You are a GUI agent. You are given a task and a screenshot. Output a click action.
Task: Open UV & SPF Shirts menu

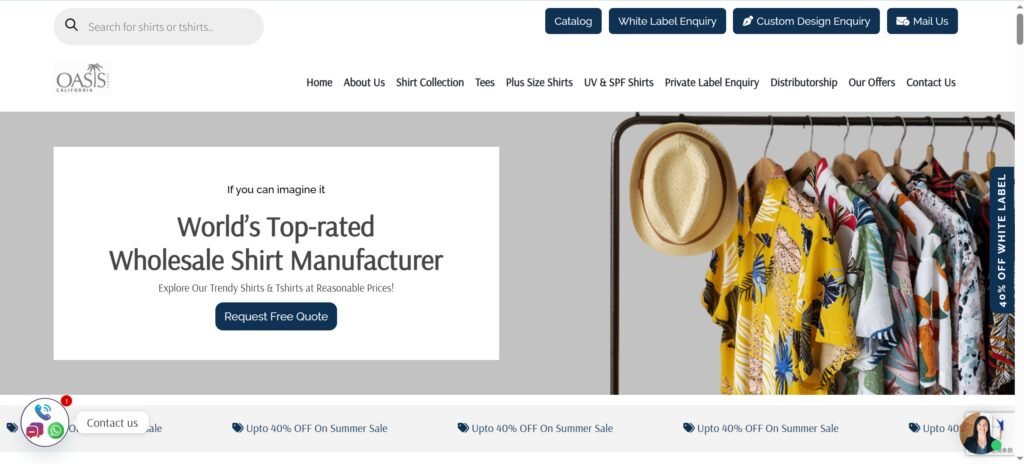click(618, 82)
